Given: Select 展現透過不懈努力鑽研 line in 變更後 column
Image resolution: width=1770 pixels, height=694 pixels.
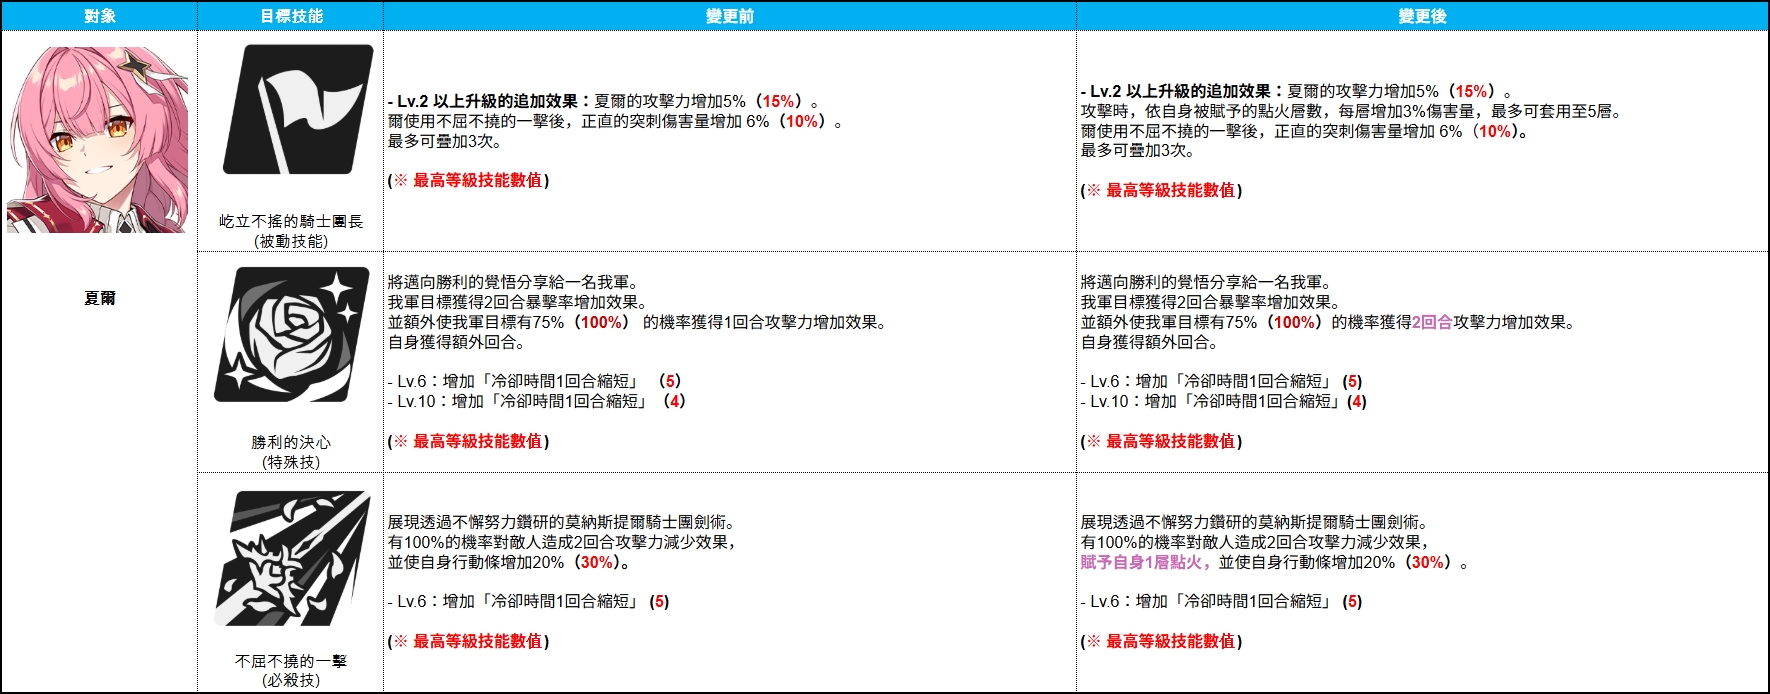Looking at the screenshot, I should (x=1255, y=522).
